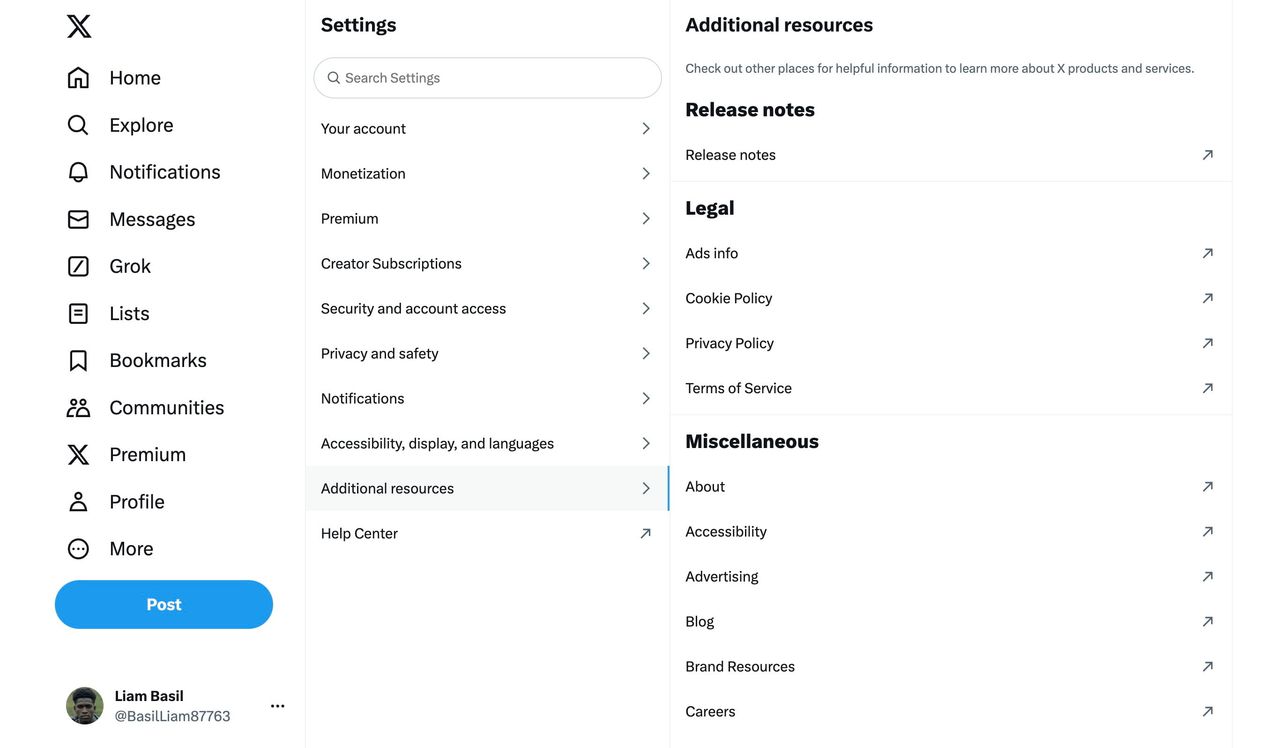Open More options circle icon

coord(78,548)
